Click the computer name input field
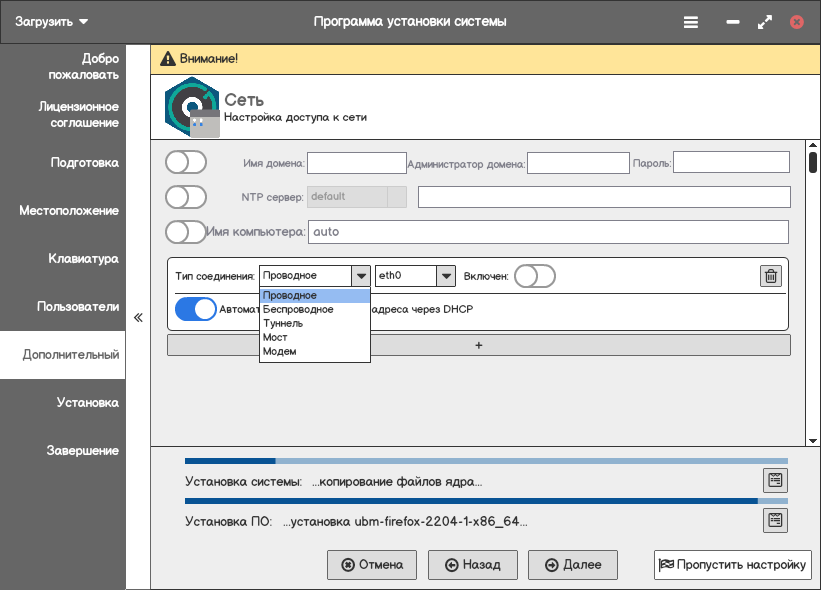The width and height of the screenshot is (821, 590). (x=548, y=232)
